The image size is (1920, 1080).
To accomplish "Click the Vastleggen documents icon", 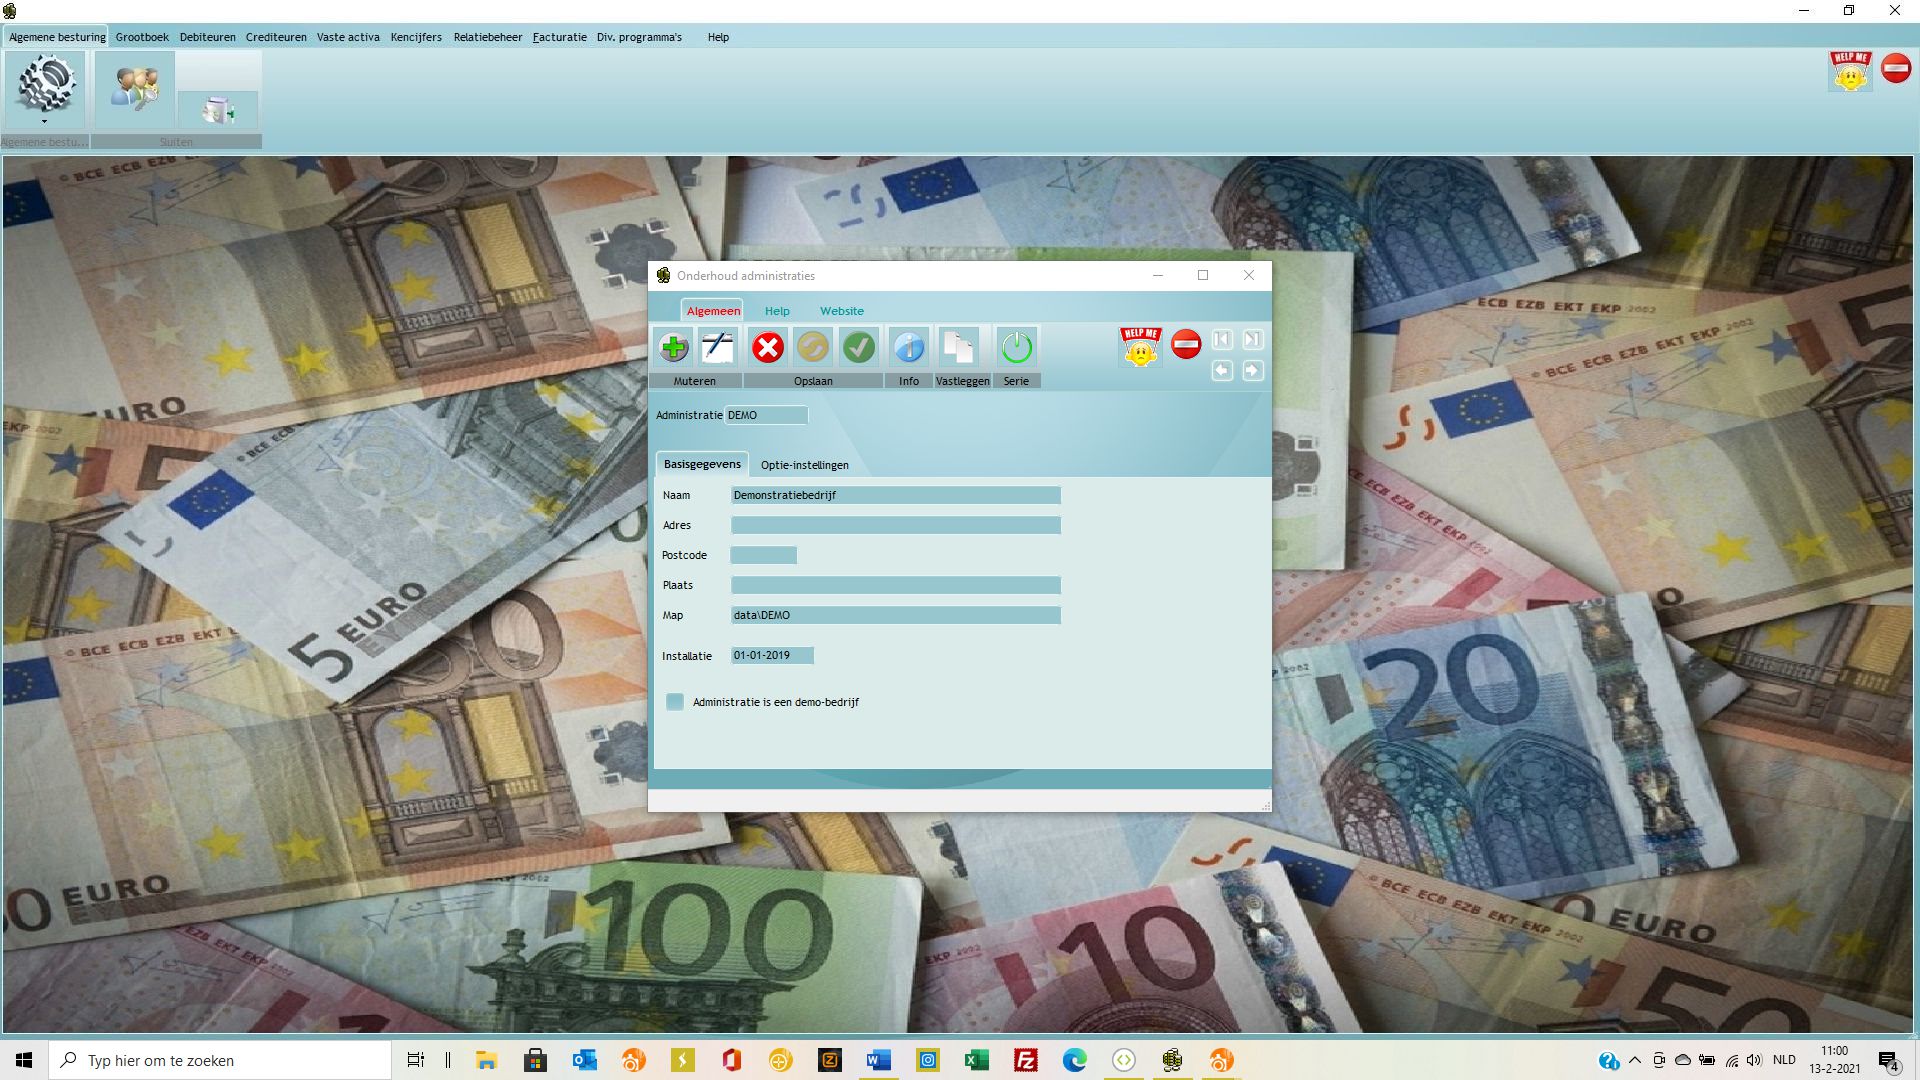I will (958, 347).
